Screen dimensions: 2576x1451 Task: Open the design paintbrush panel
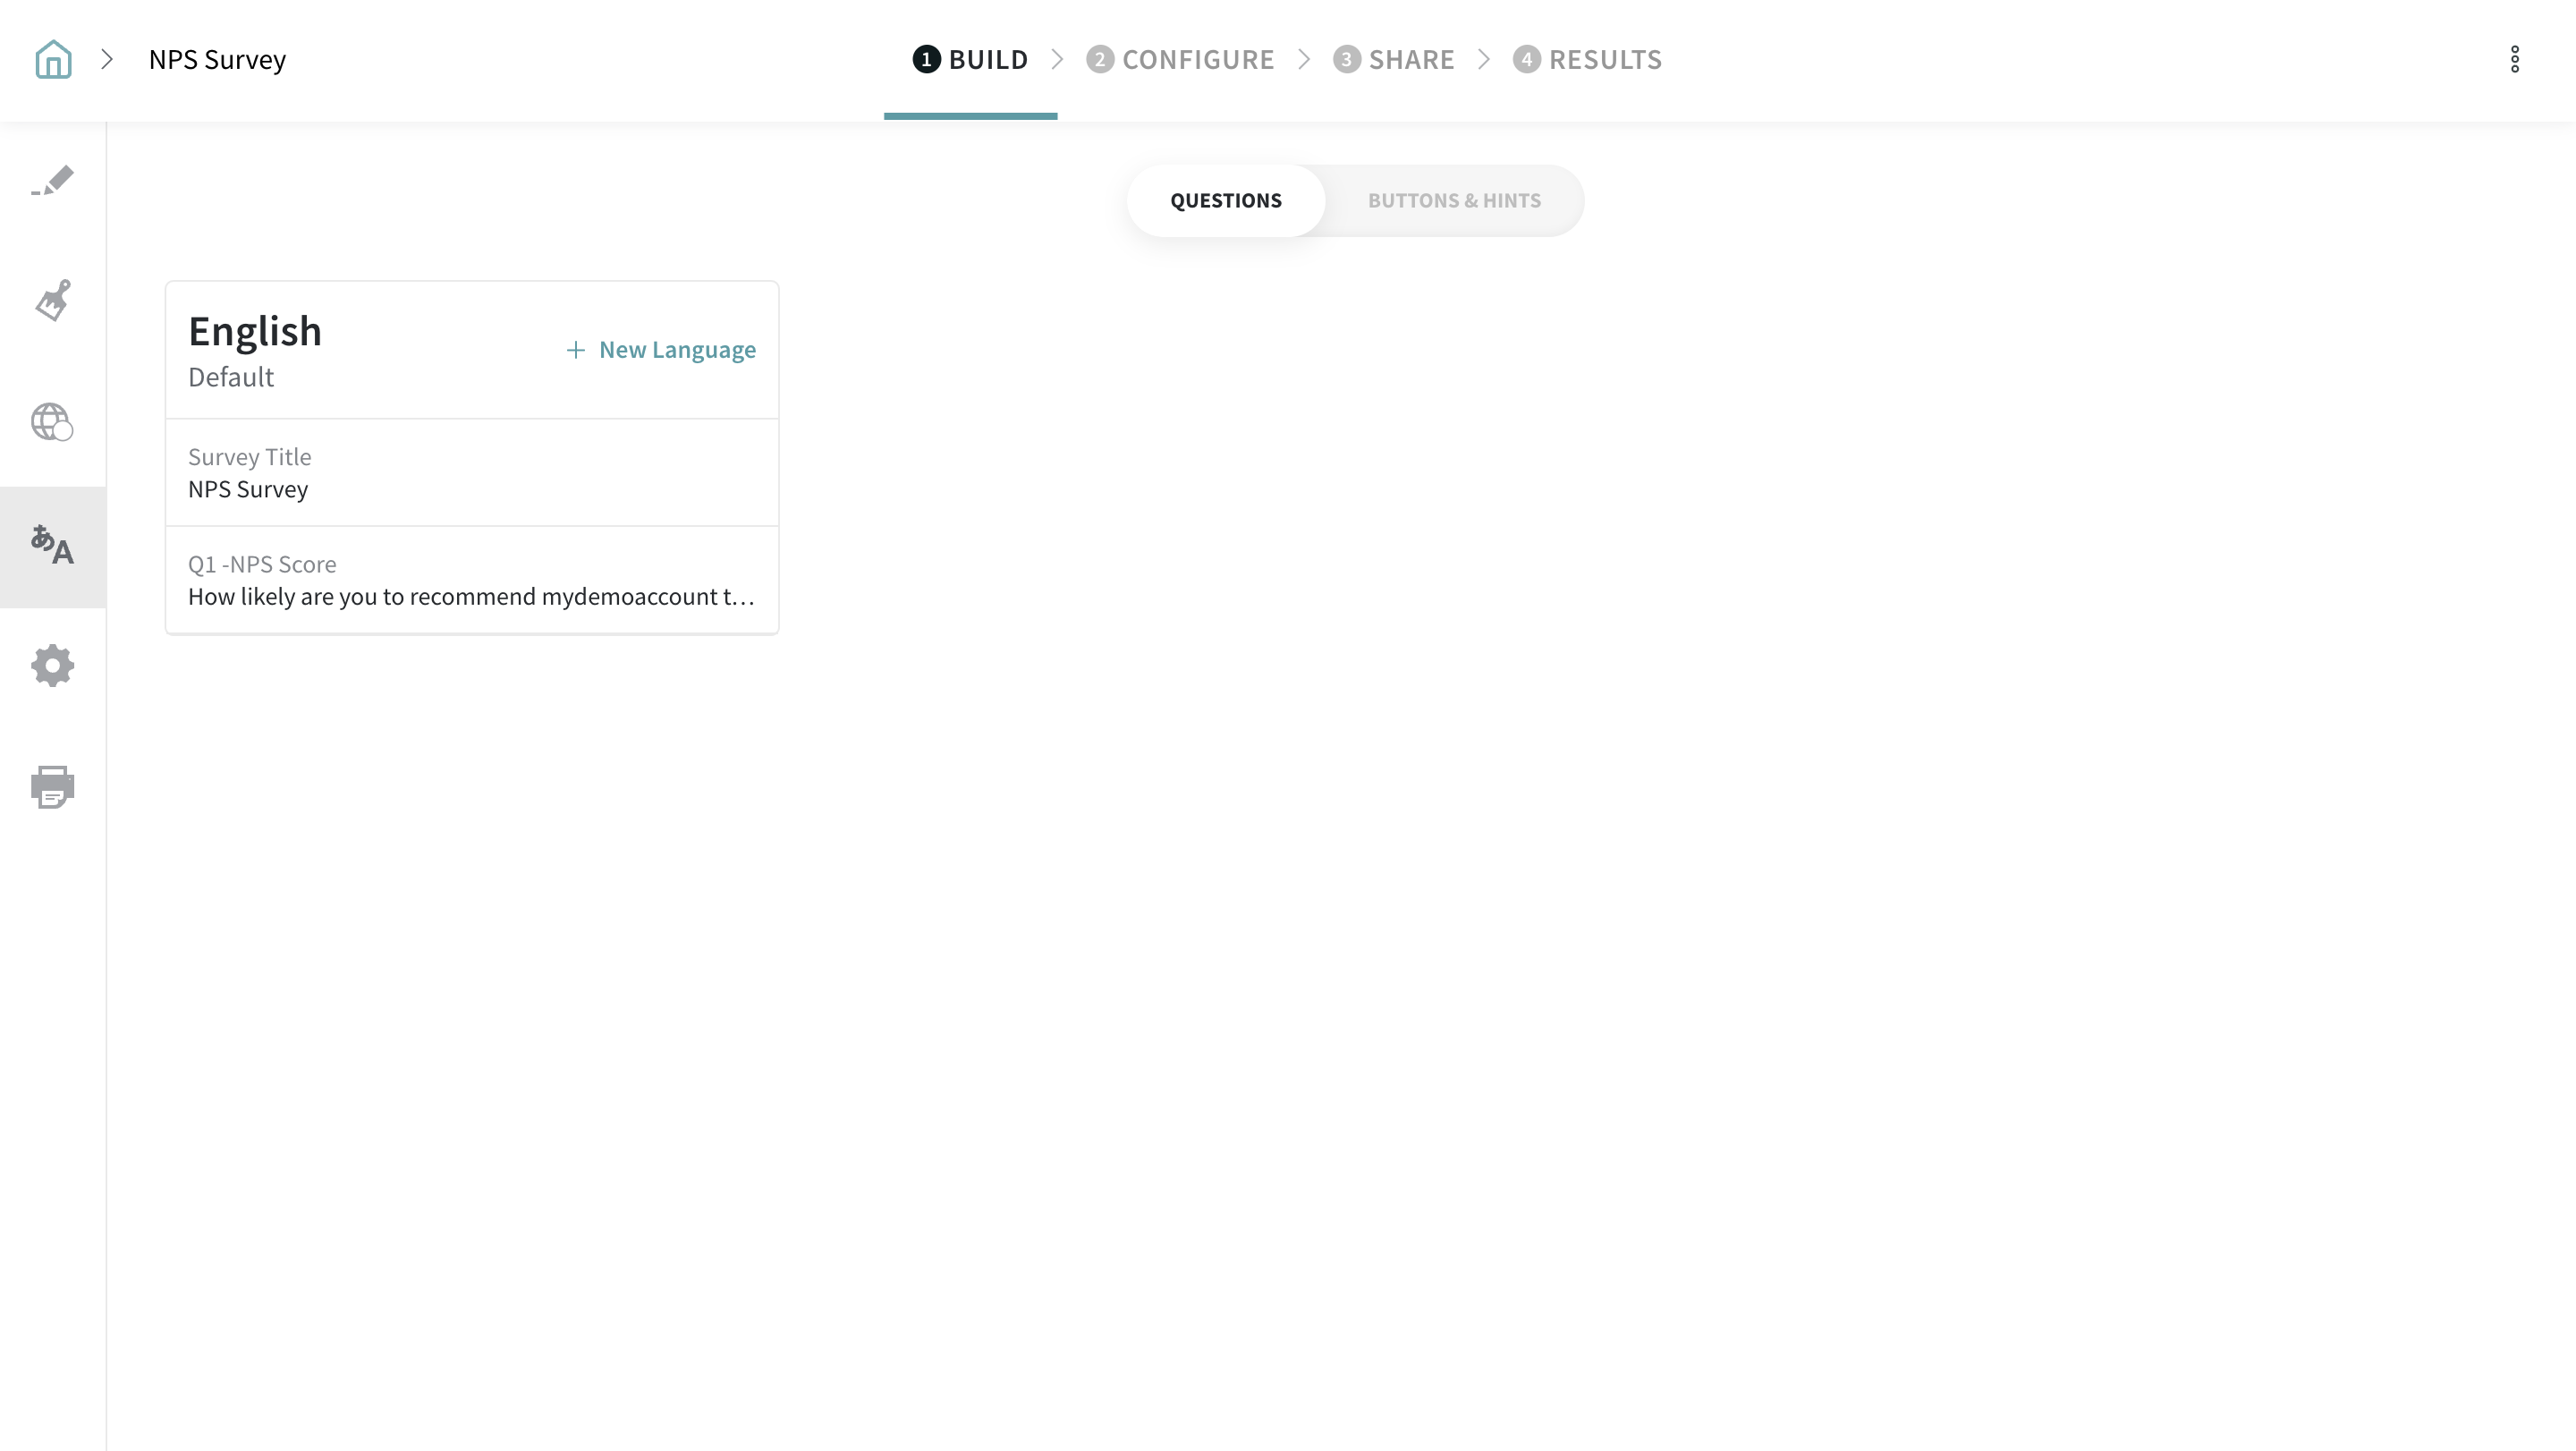point(53,301)
